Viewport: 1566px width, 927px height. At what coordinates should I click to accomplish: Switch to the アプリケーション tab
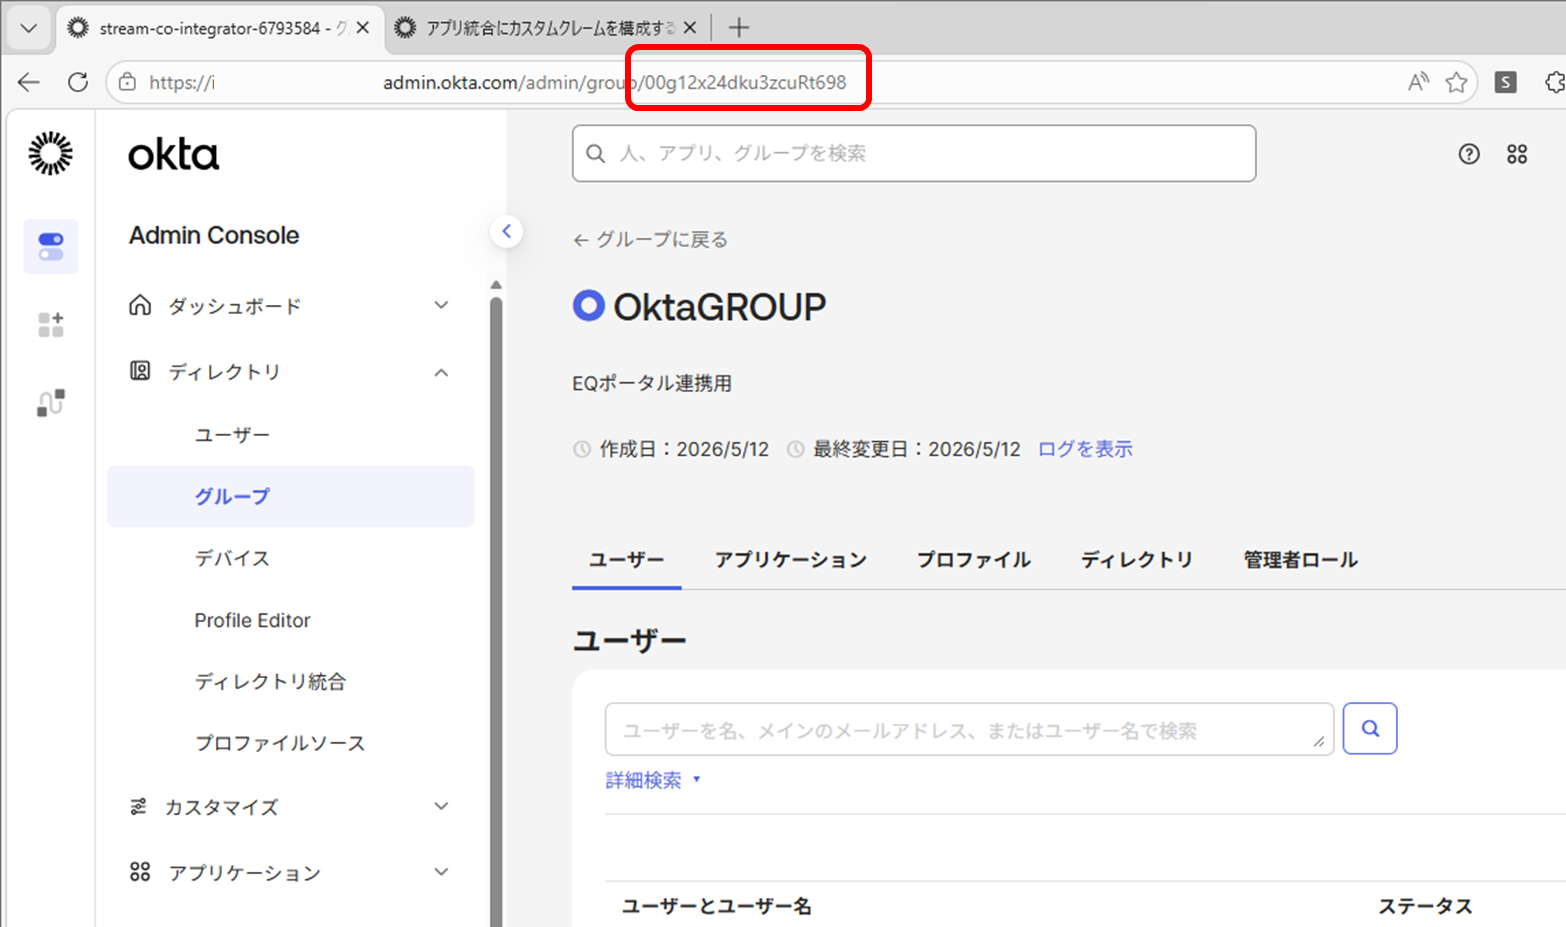[x=790, y=560]
